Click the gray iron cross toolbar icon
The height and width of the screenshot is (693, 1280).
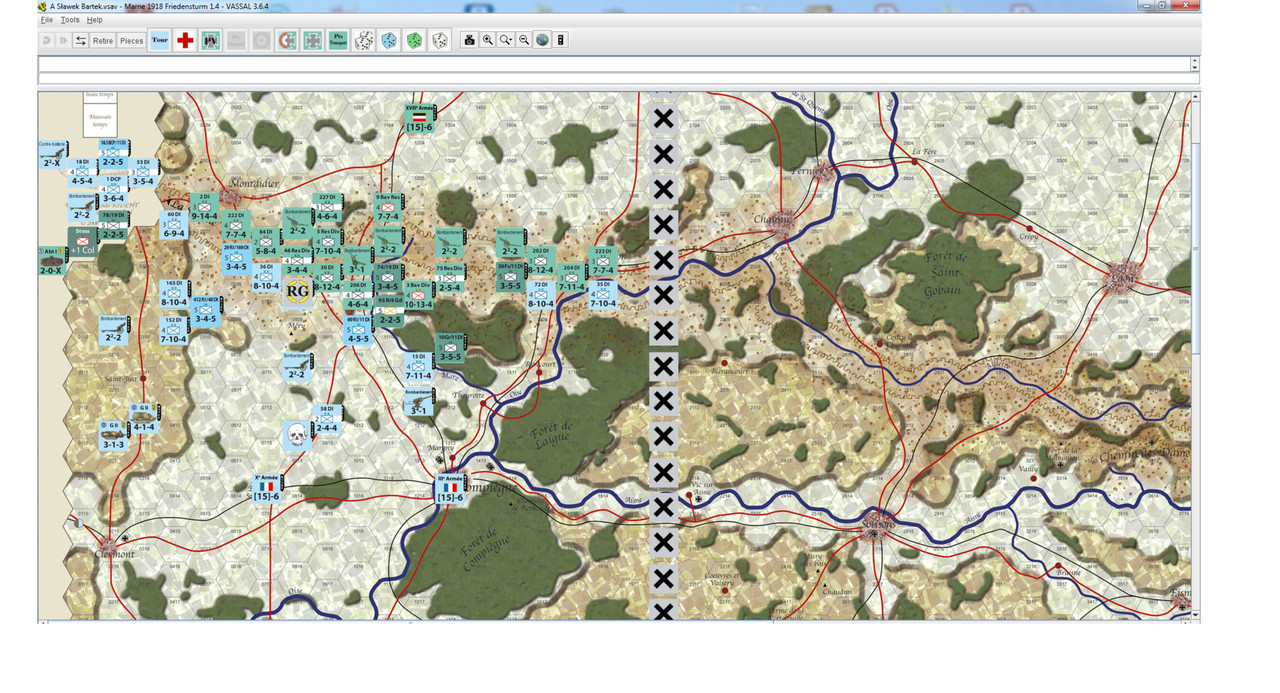coord(312,40)
